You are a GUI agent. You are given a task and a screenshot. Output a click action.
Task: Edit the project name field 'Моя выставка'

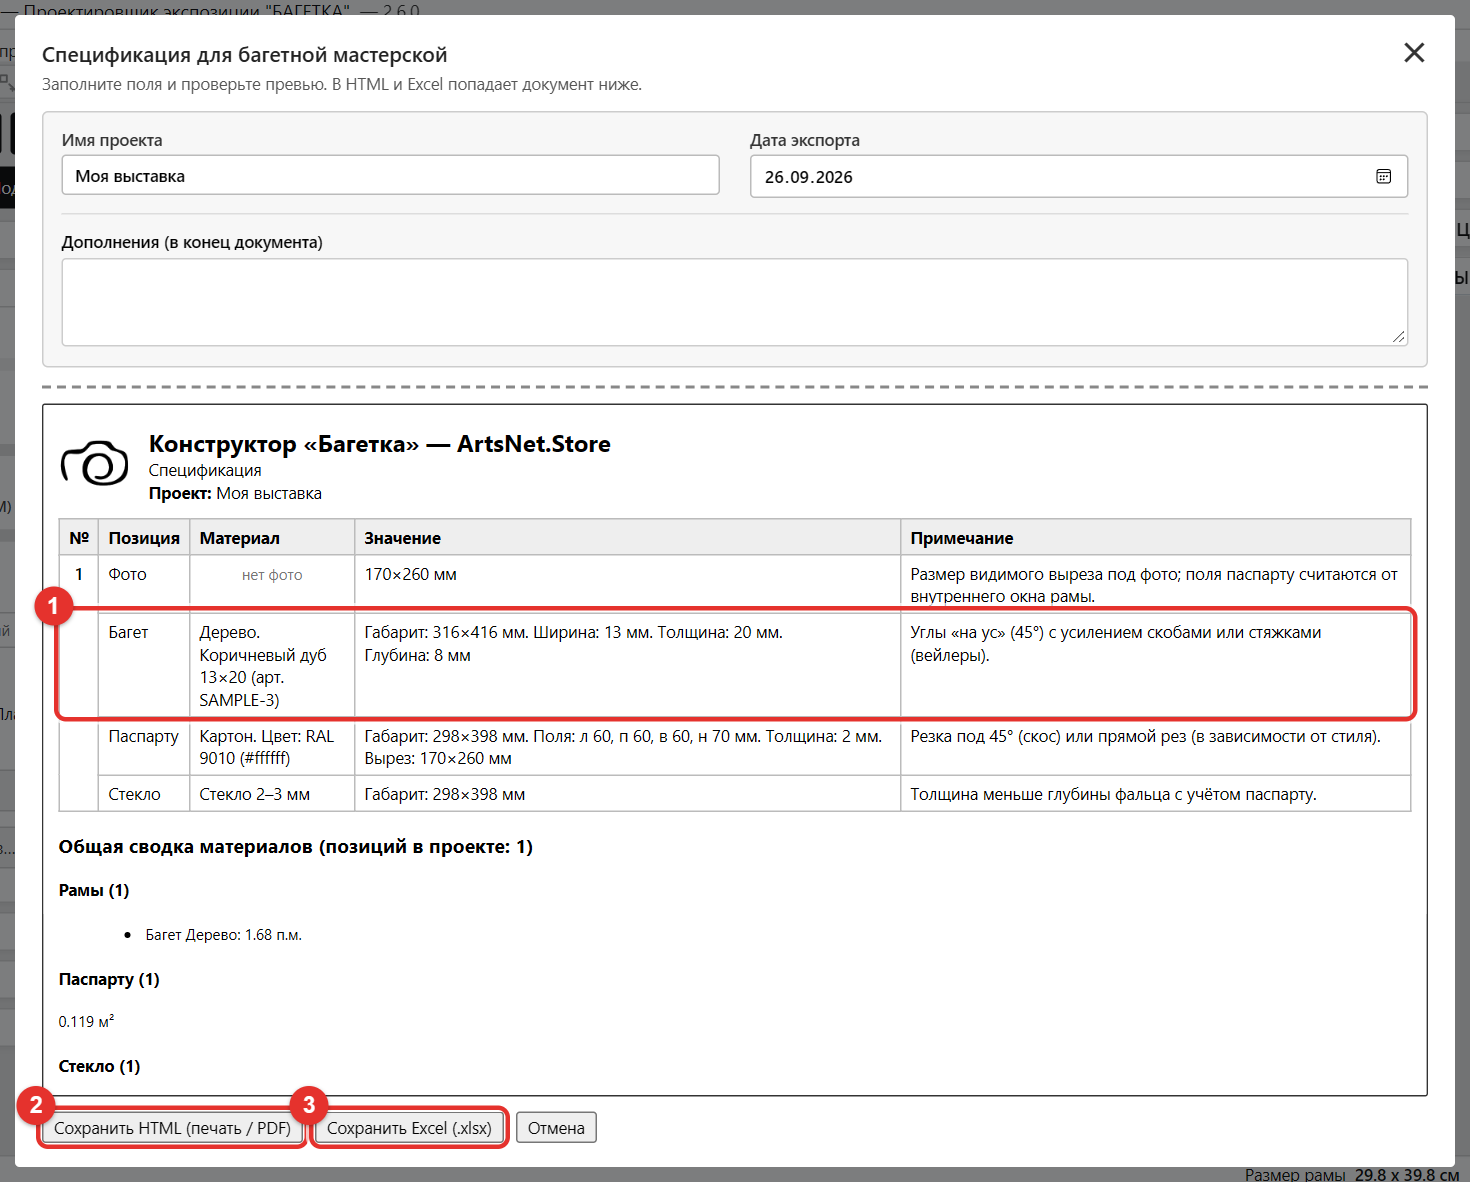[390, 175]
